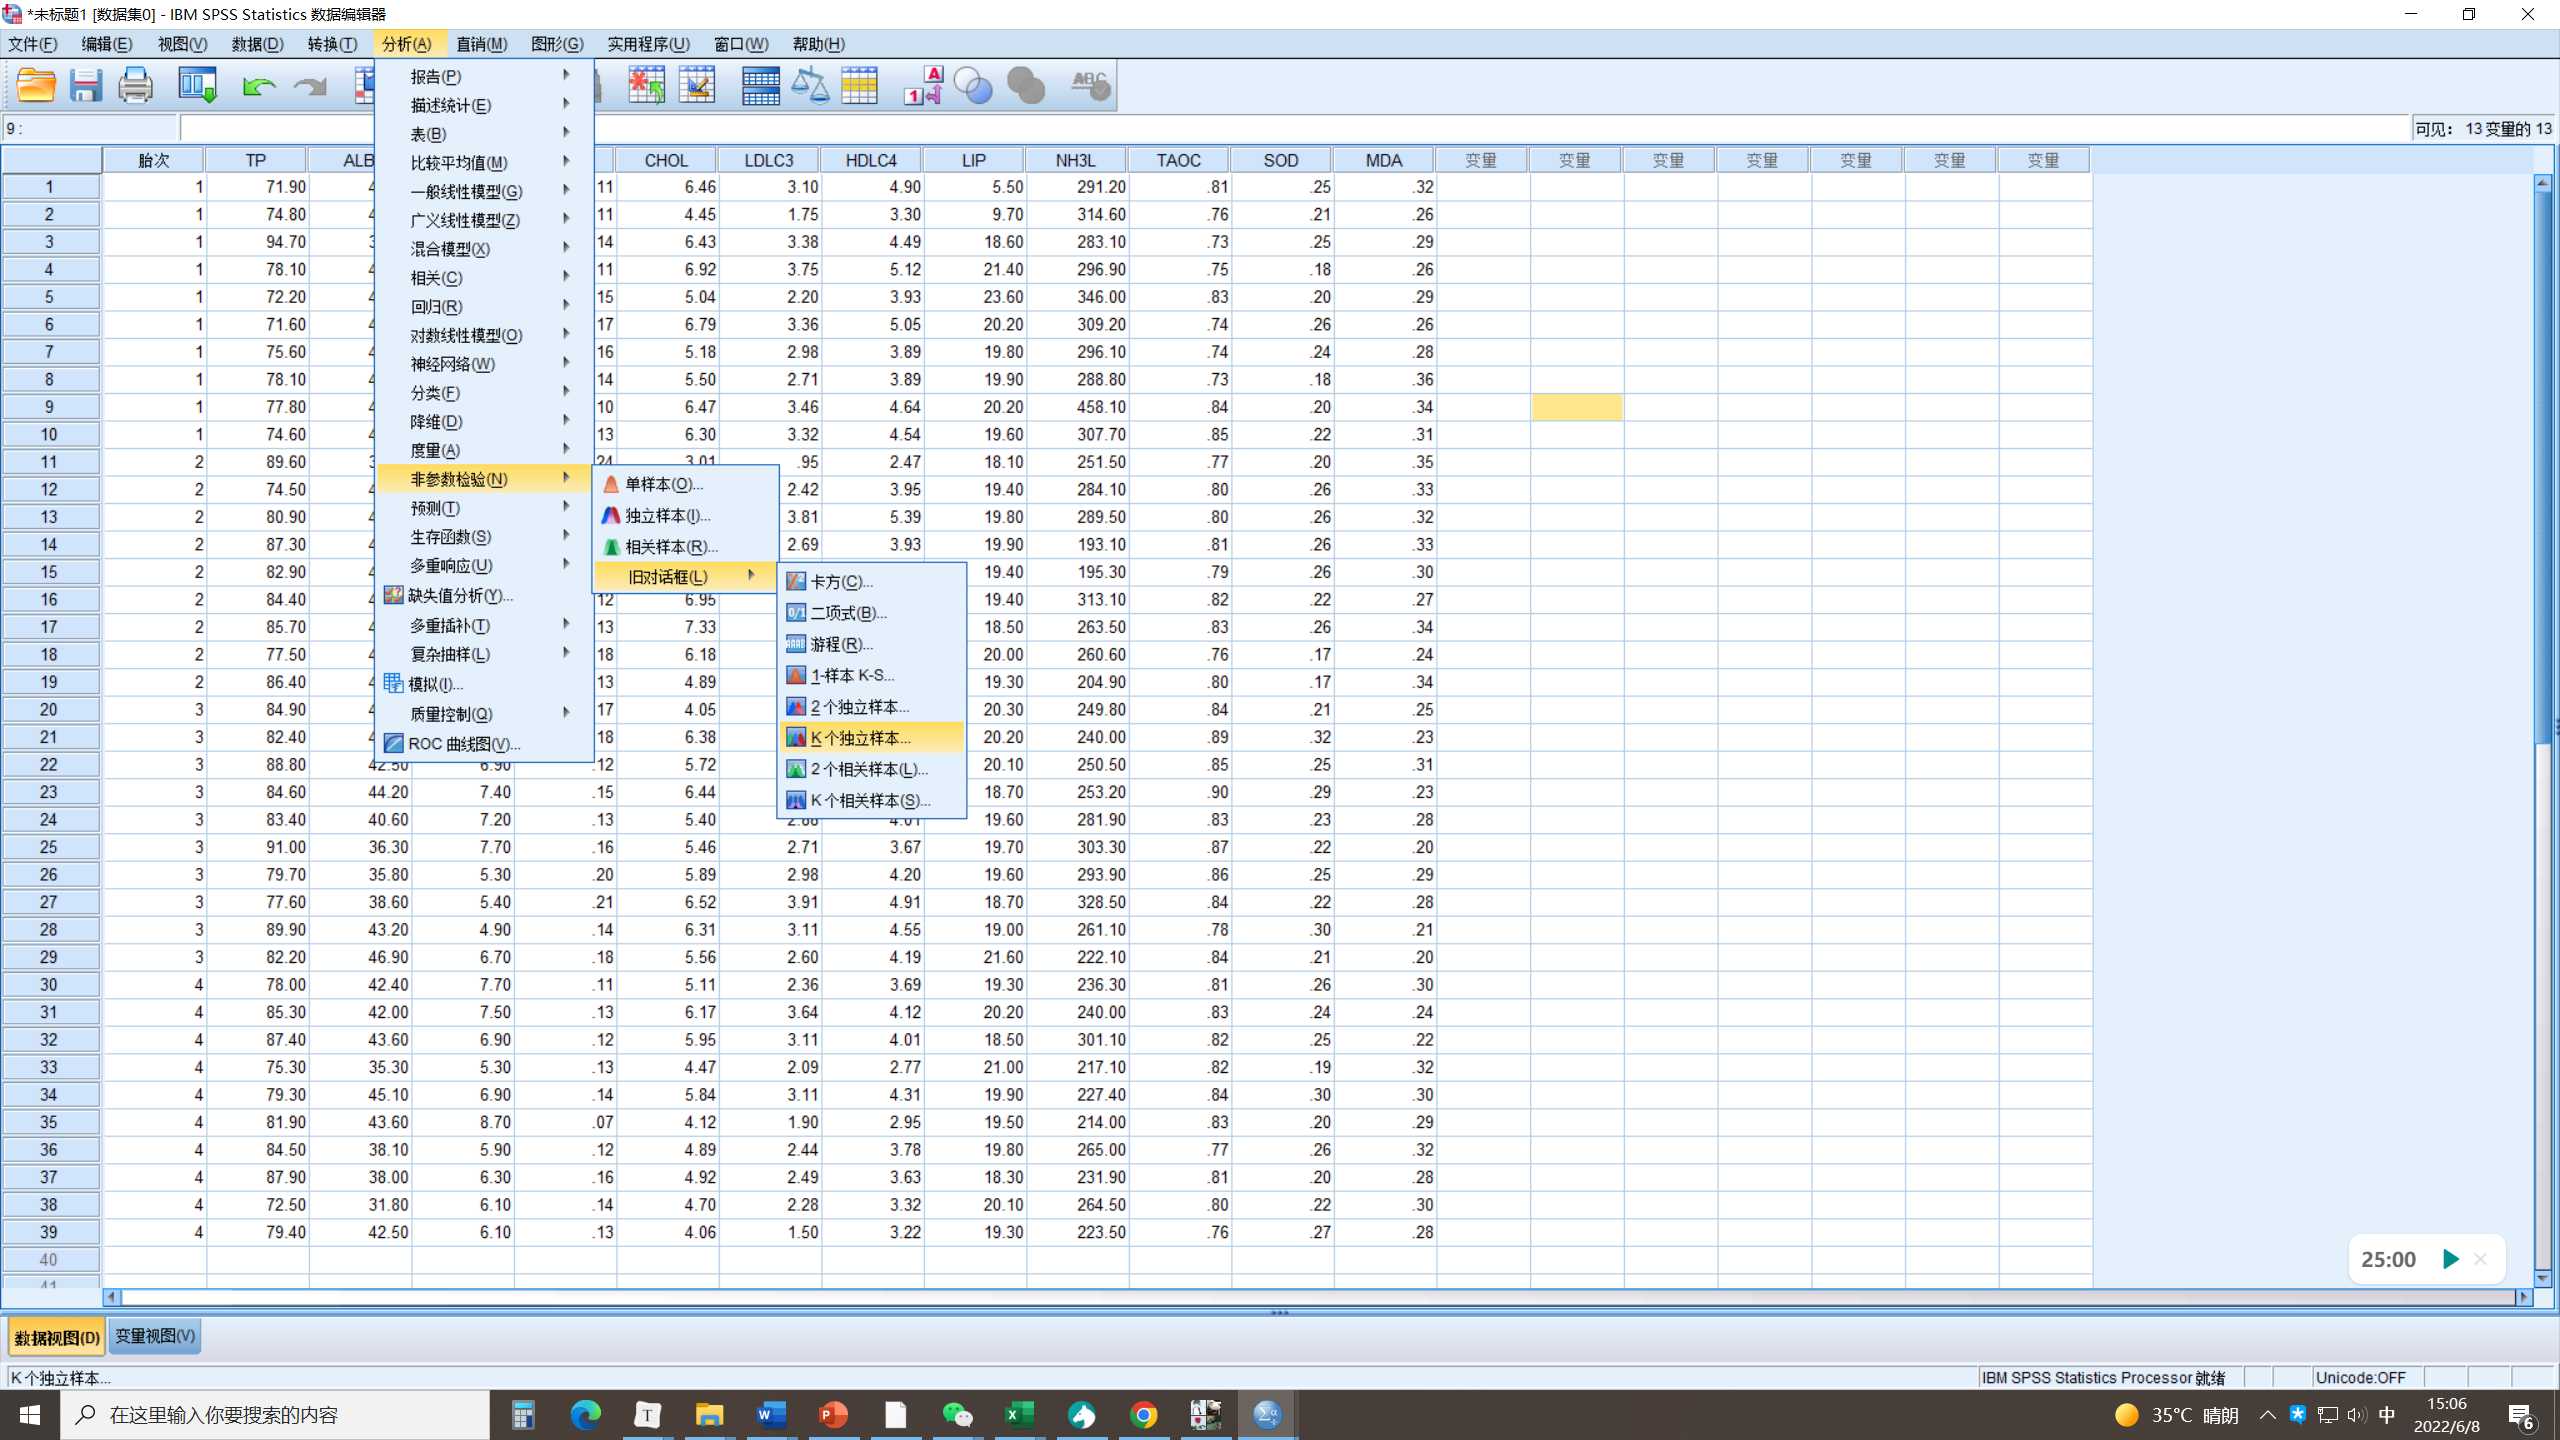Click the Split File toolbar icon
This screenshot has height=1440, width=2560.
(x=760, y=86)
